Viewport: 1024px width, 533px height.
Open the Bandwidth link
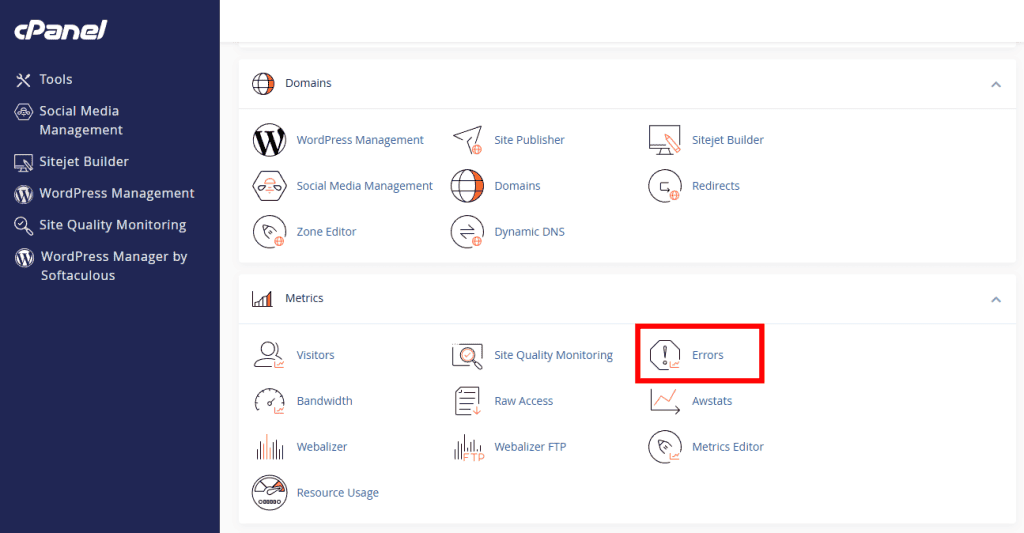325,401
